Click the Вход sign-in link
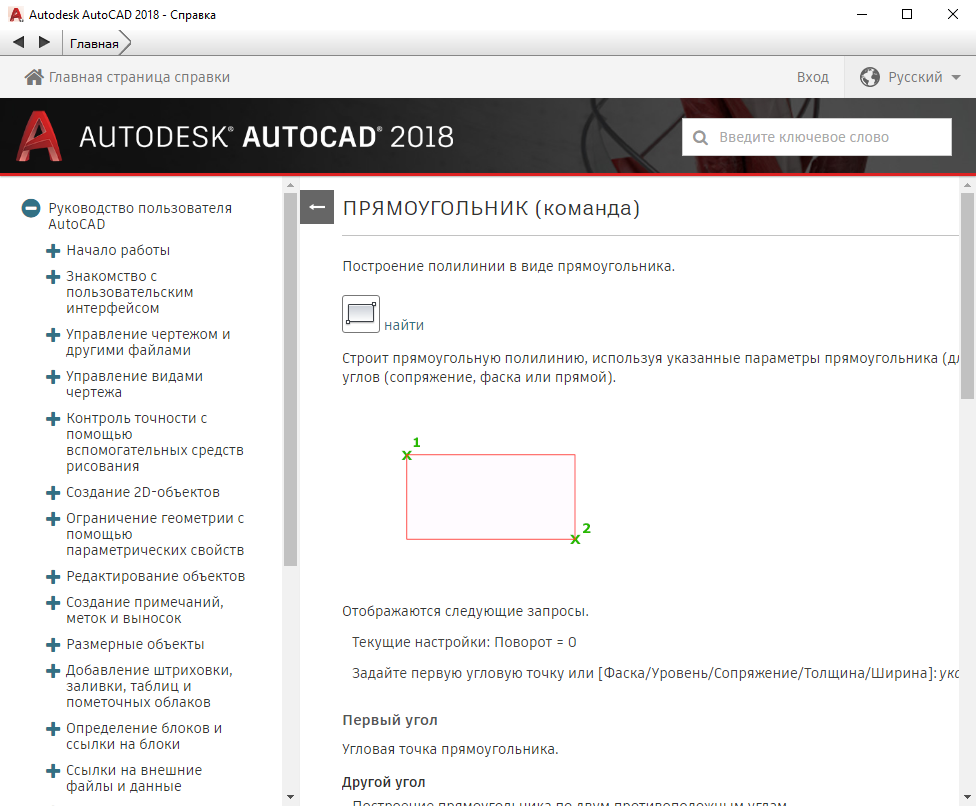 pos(812,77)
